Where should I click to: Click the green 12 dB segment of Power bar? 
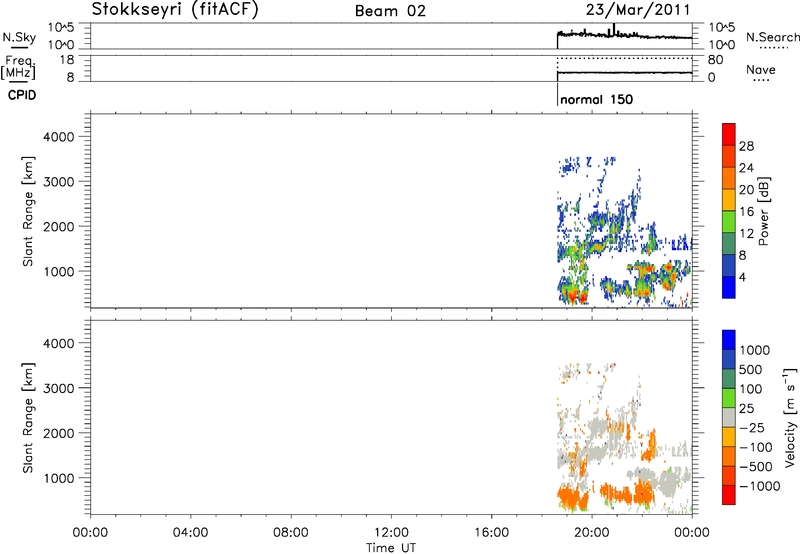(x=729, y=221)
